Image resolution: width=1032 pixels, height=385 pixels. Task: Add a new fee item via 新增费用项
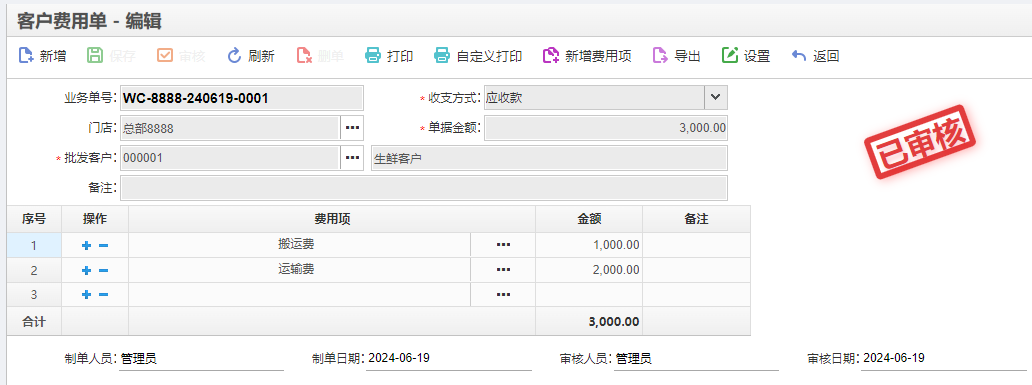(x=587, y=56)
